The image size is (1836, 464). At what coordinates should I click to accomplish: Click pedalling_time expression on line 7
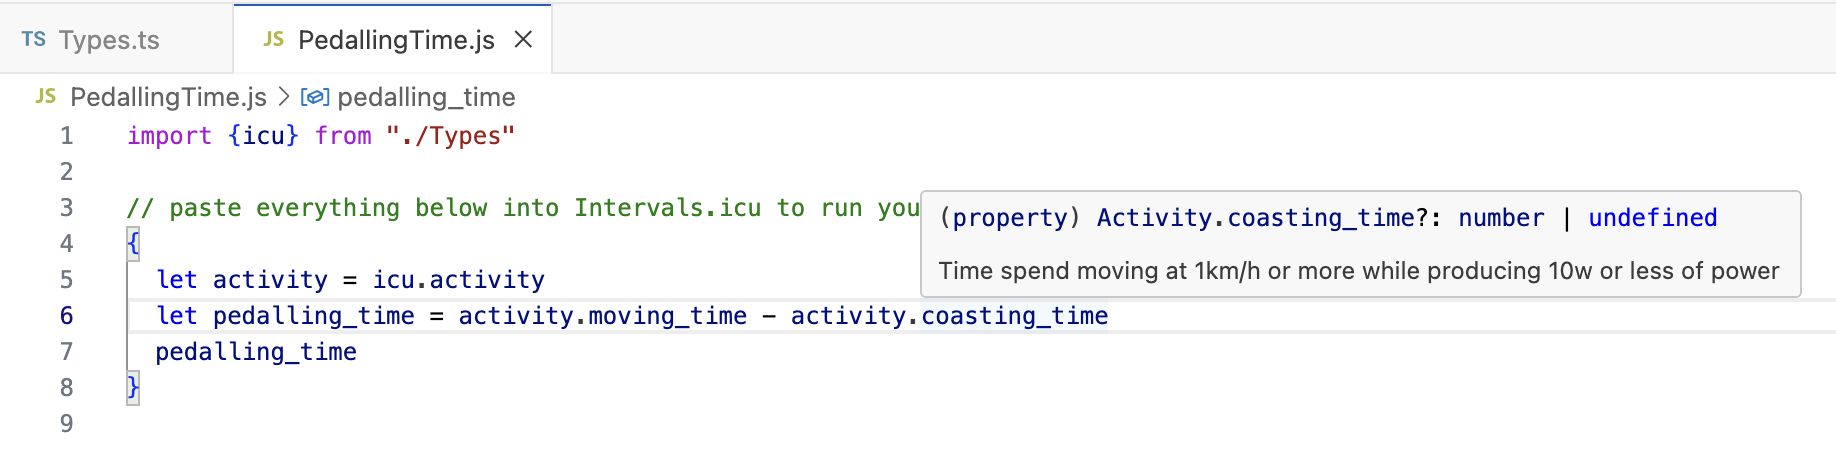coord(256,352)
